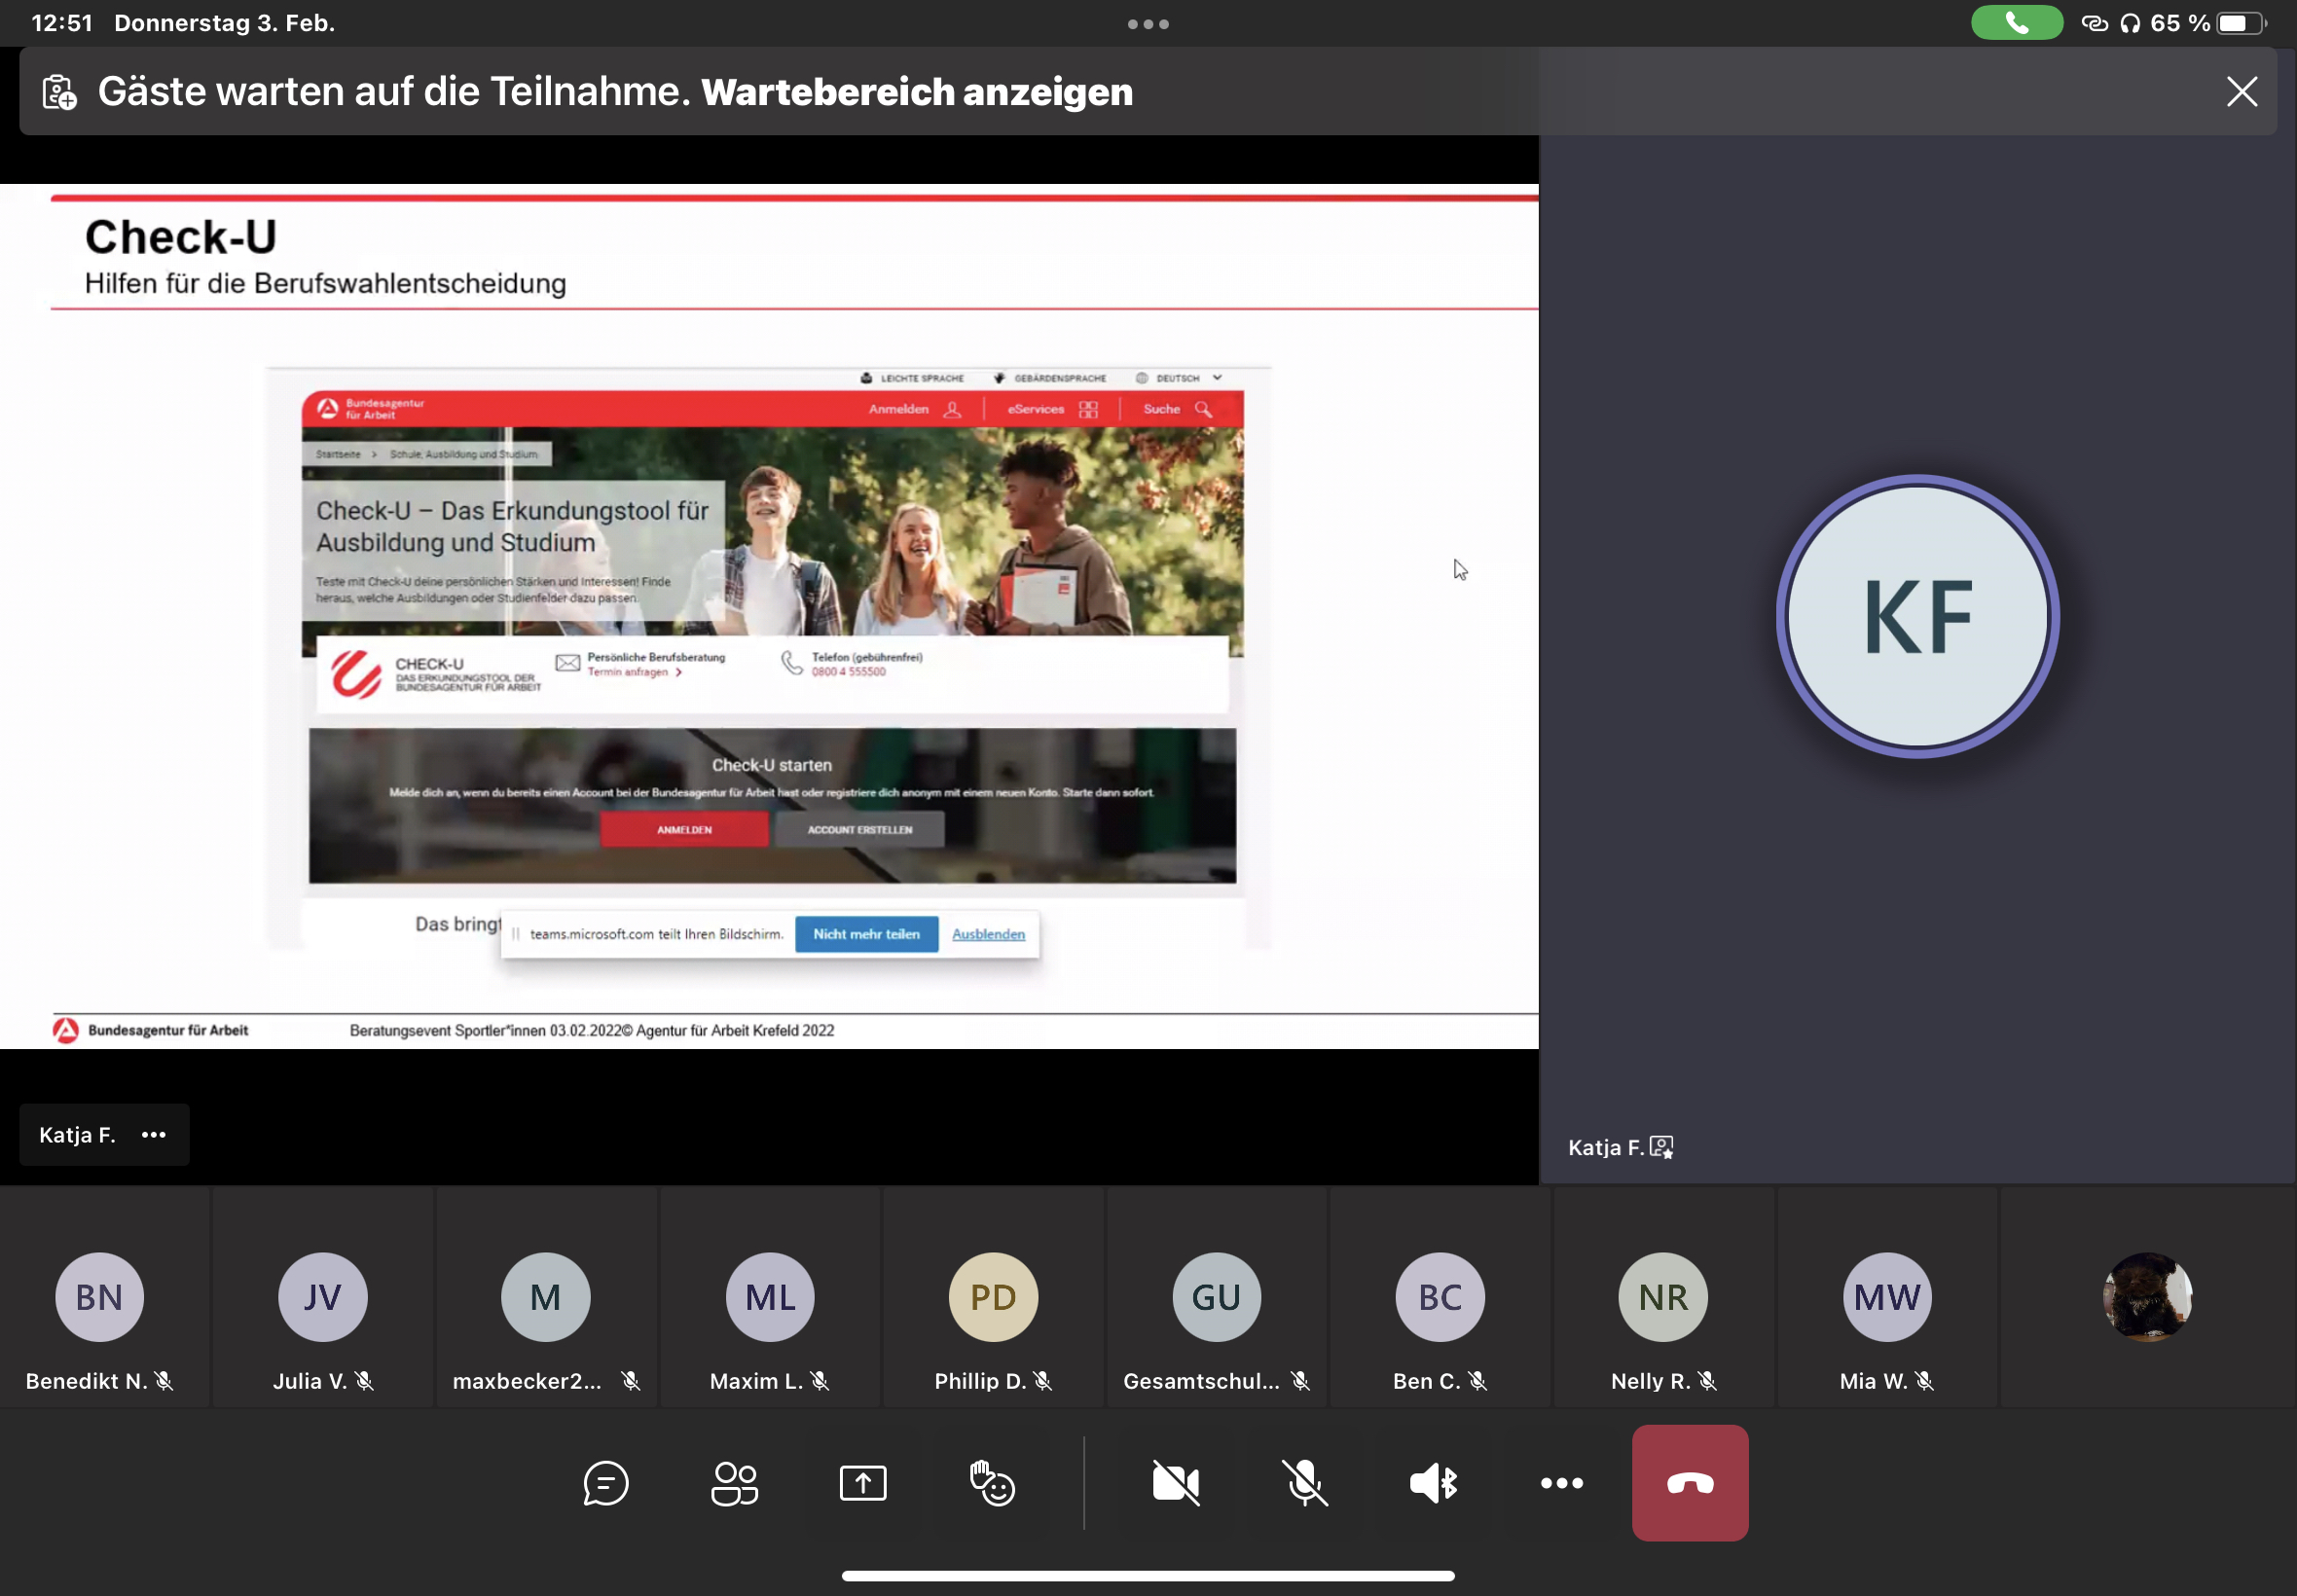This screenshot has width=2297, height=1596.
Task: Show the participants list icon
Action: (734, 1483)
